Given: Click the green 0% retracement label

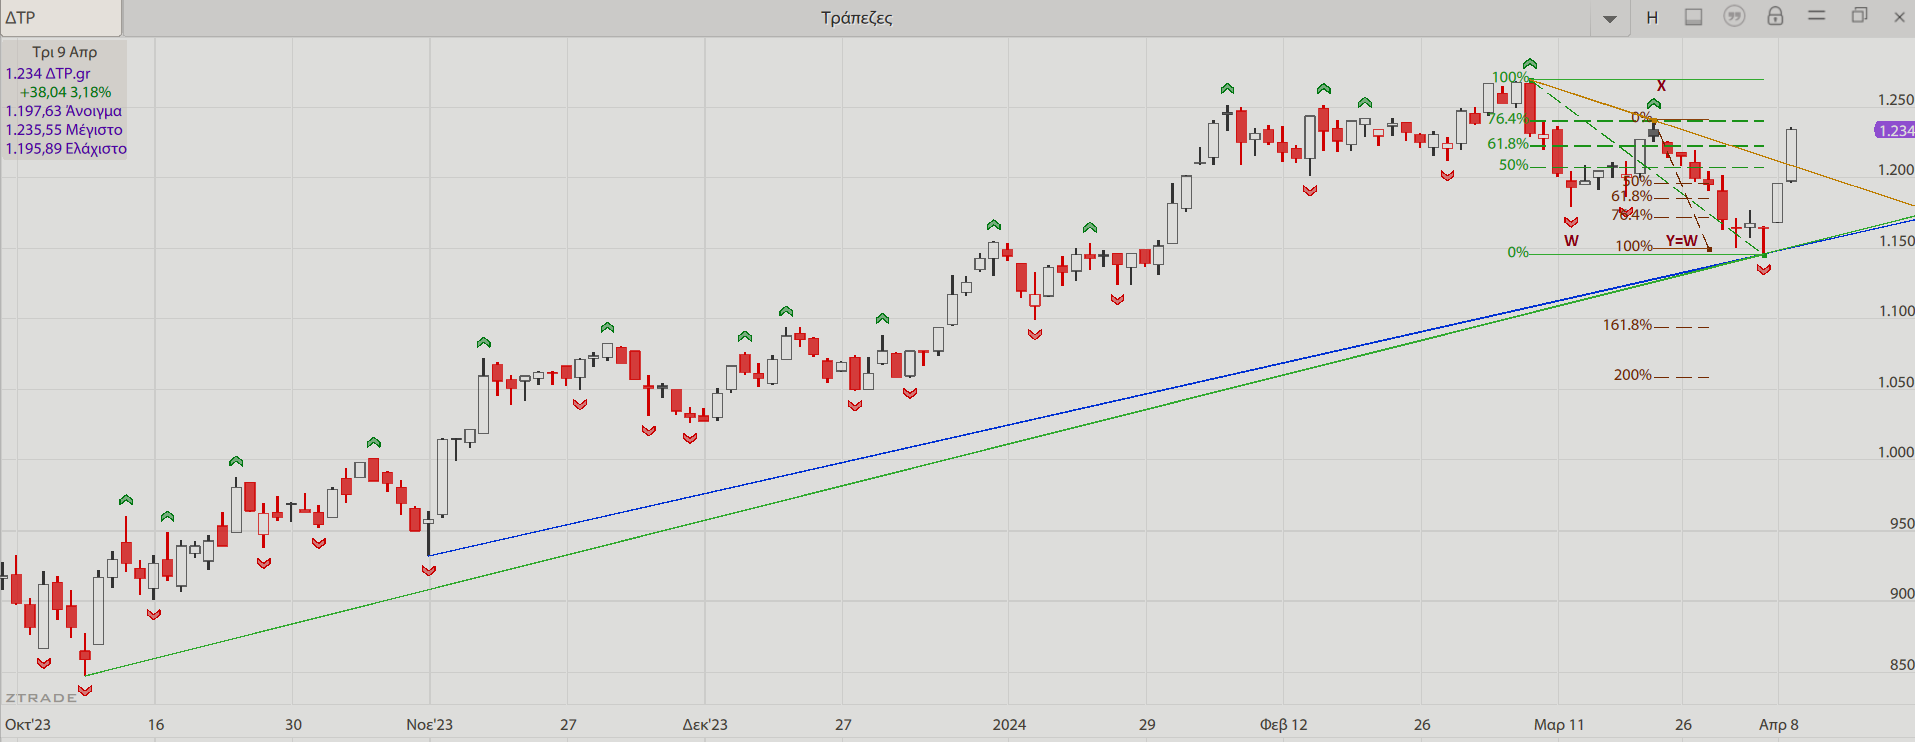Looking at the screenshot, I should click(x=1517, y=252).
